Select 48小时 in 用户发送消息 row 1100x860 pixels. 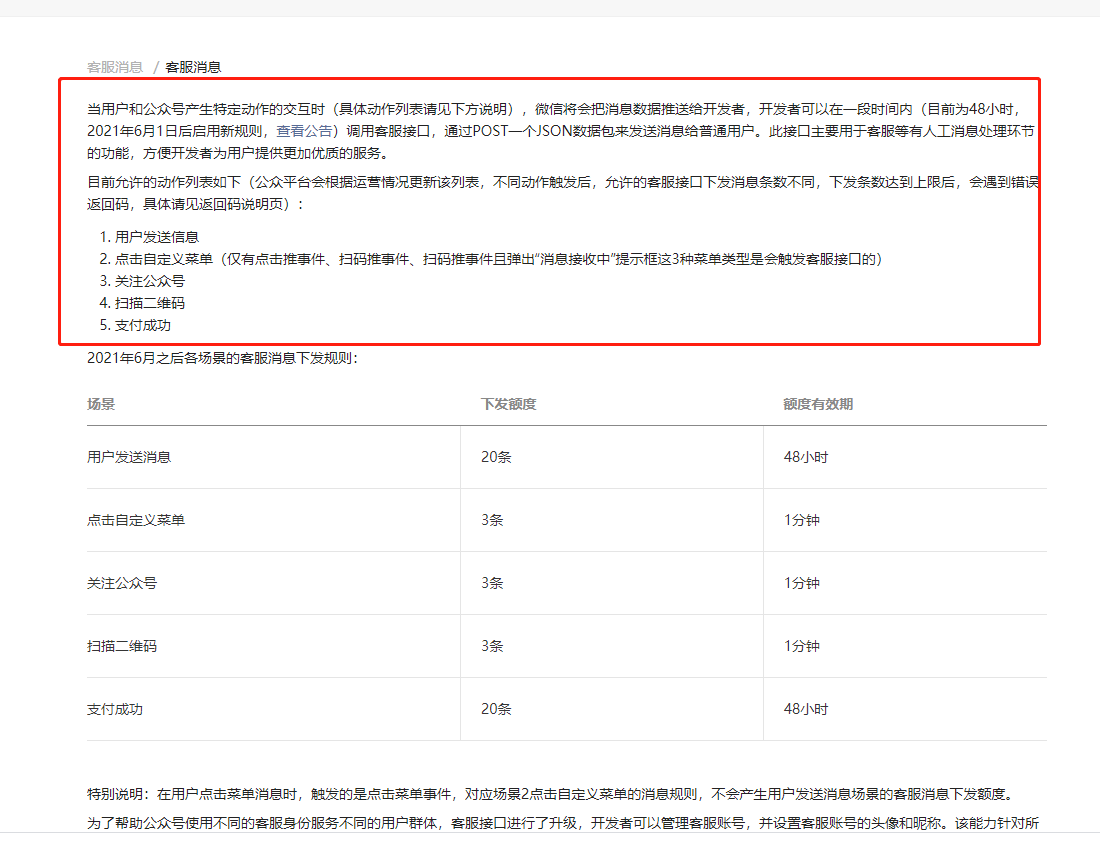(806, 457)
